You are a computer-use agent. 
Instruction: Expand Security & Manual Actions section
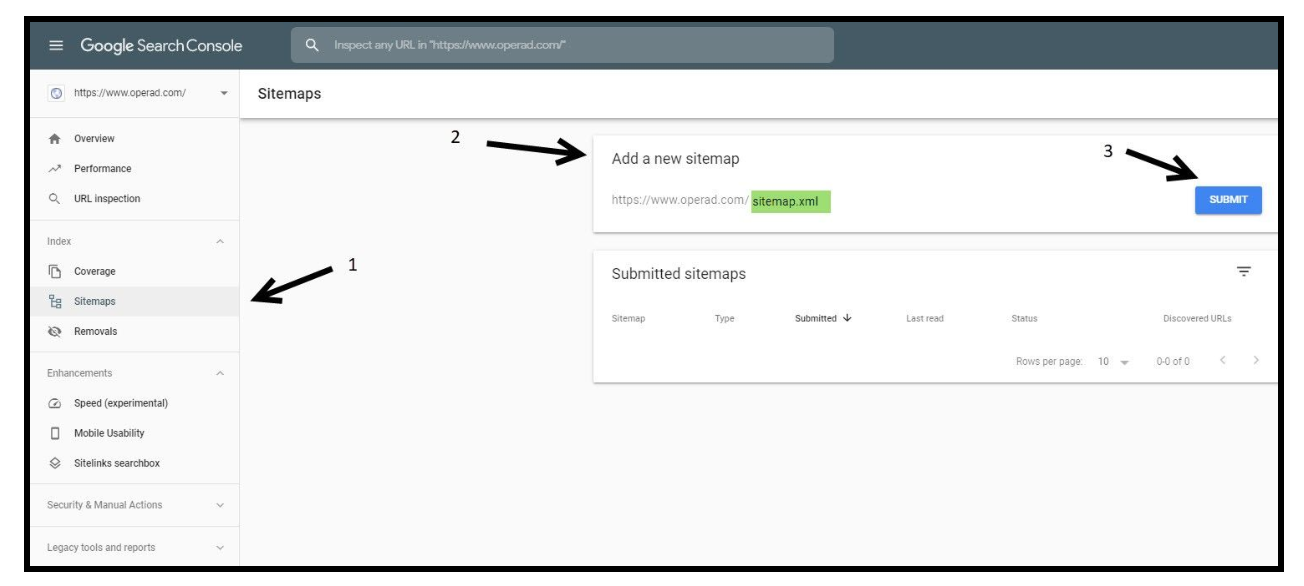(220, 506)
